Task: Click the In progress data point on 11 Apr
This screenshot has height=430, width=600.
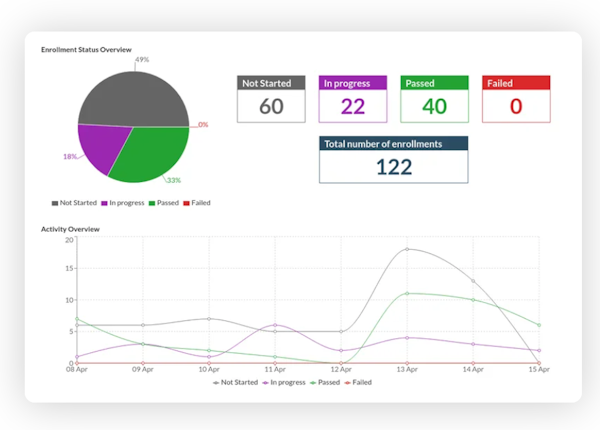Action: pos(275,325)
